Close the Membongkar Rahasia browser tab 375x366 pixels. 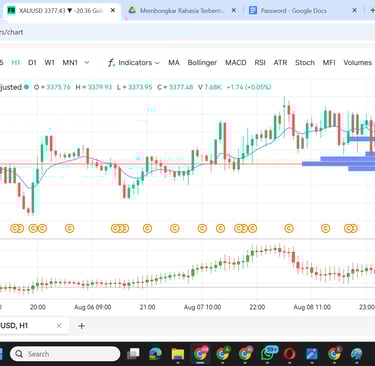pos(234,11)
